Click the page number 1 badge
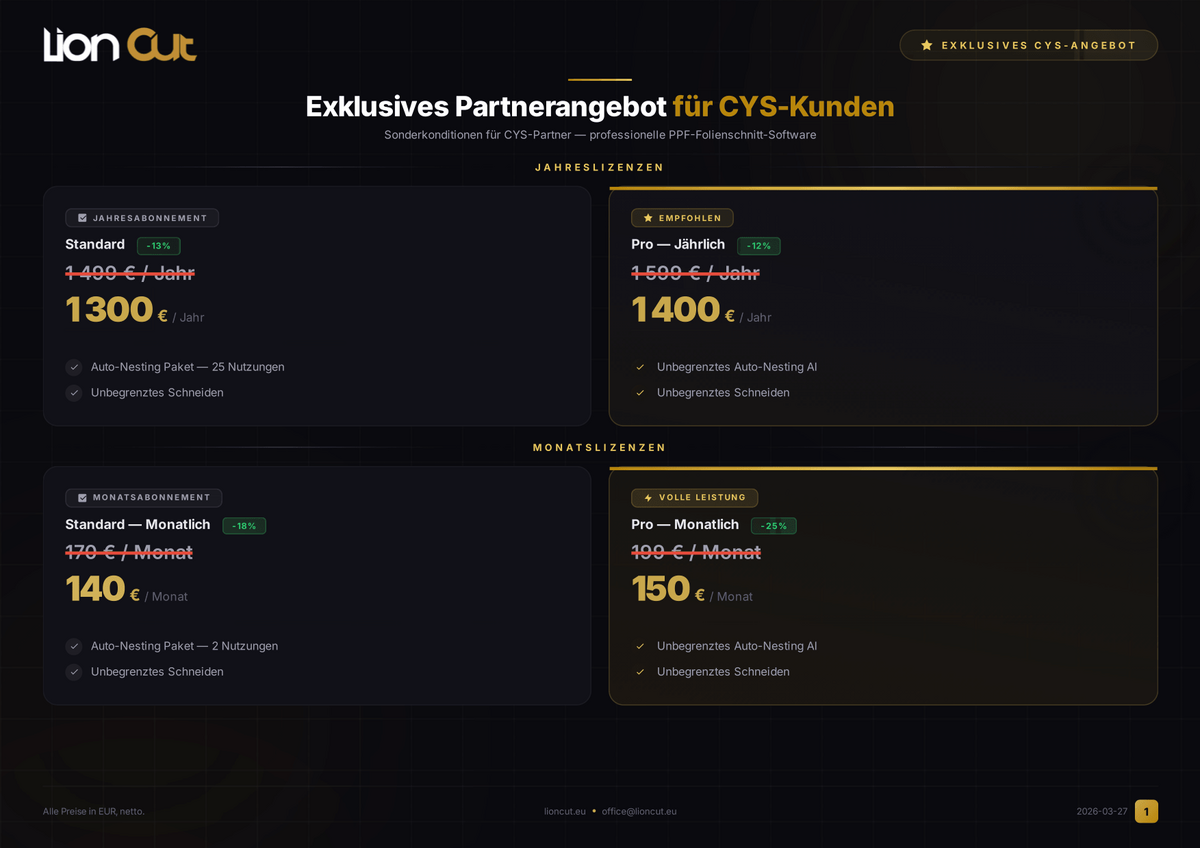 pyautogui.click(x=1146, y=811)
